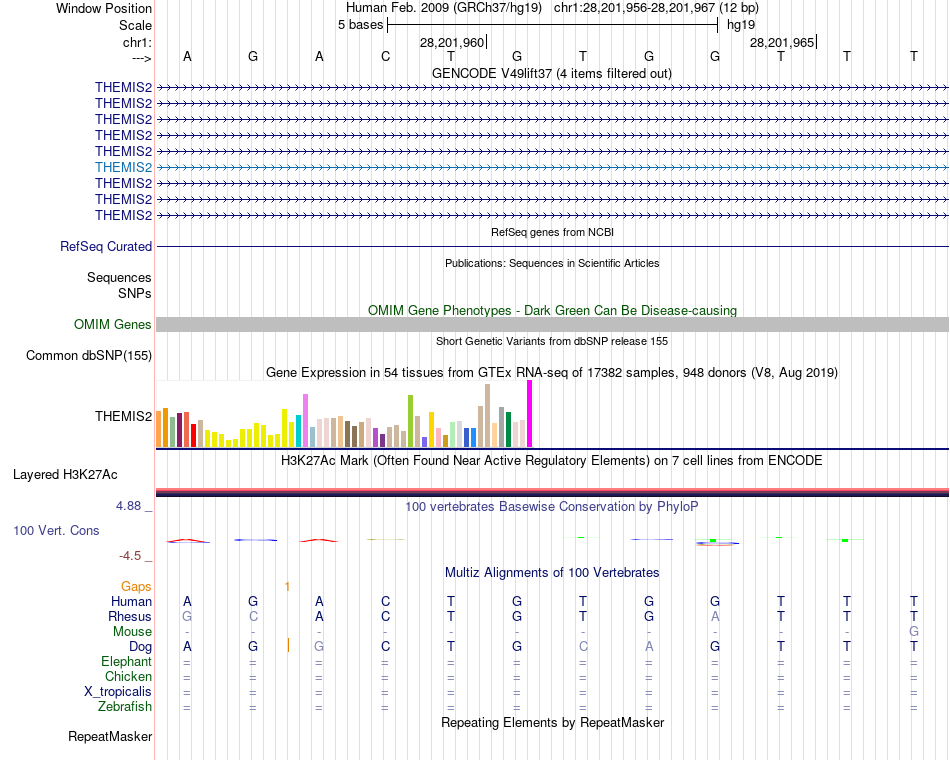Screen dimensions: 950x760
Task: Click the H3K27Ac Mark ENCODE track title
Action: point(552,461)
